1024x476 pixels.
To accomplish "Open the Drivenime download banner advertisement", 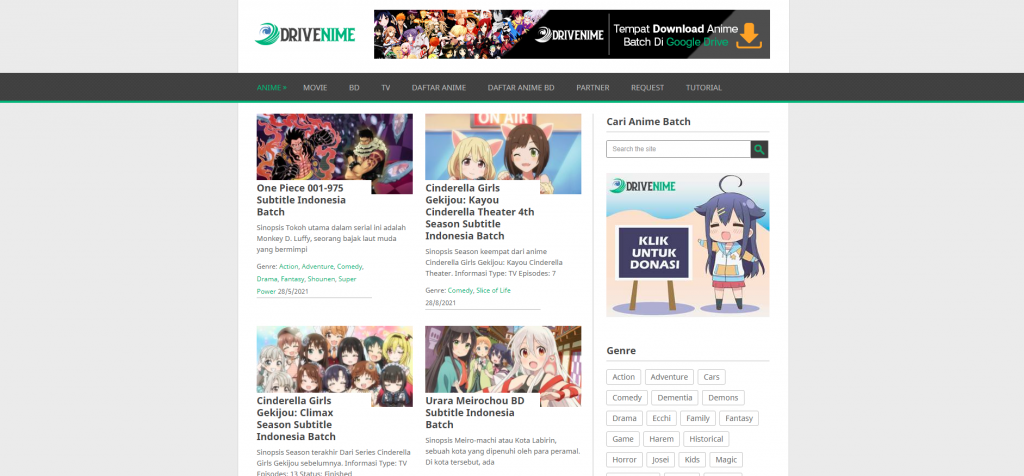I will click(571, 34).
